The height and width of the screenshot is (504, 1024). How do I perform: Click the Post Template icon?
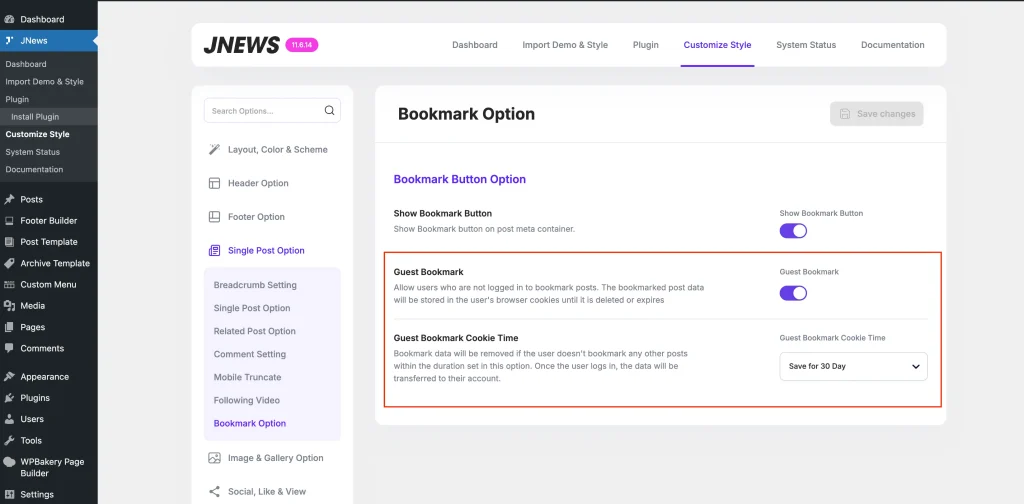coord(9,242)
